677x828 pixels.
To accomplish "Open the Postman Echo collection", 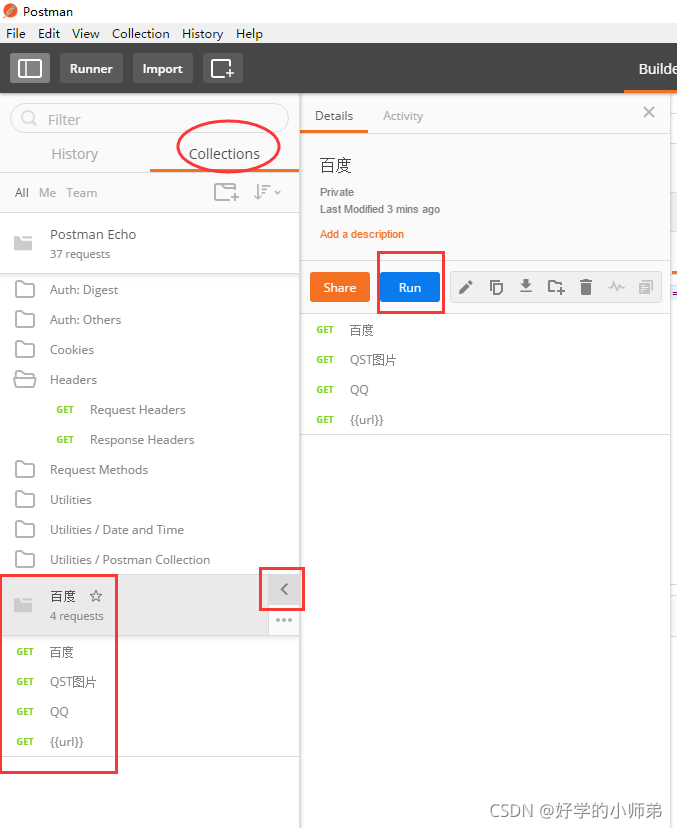I will click(x=149, y=243).
